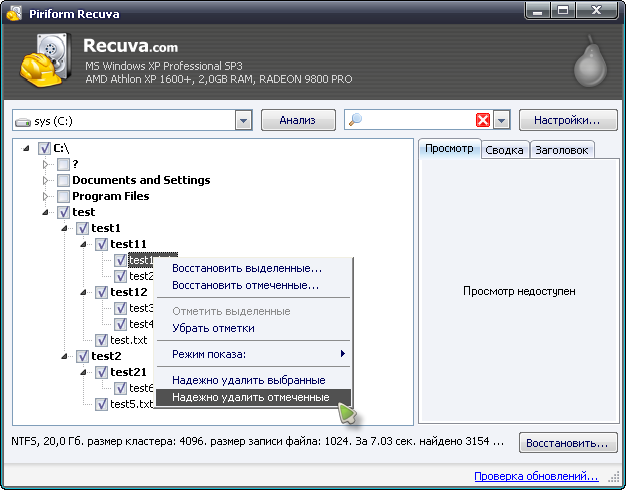This screenshot has height=490, width=626.
Task: Expand the '?' folder node
Action: point(45,164)
